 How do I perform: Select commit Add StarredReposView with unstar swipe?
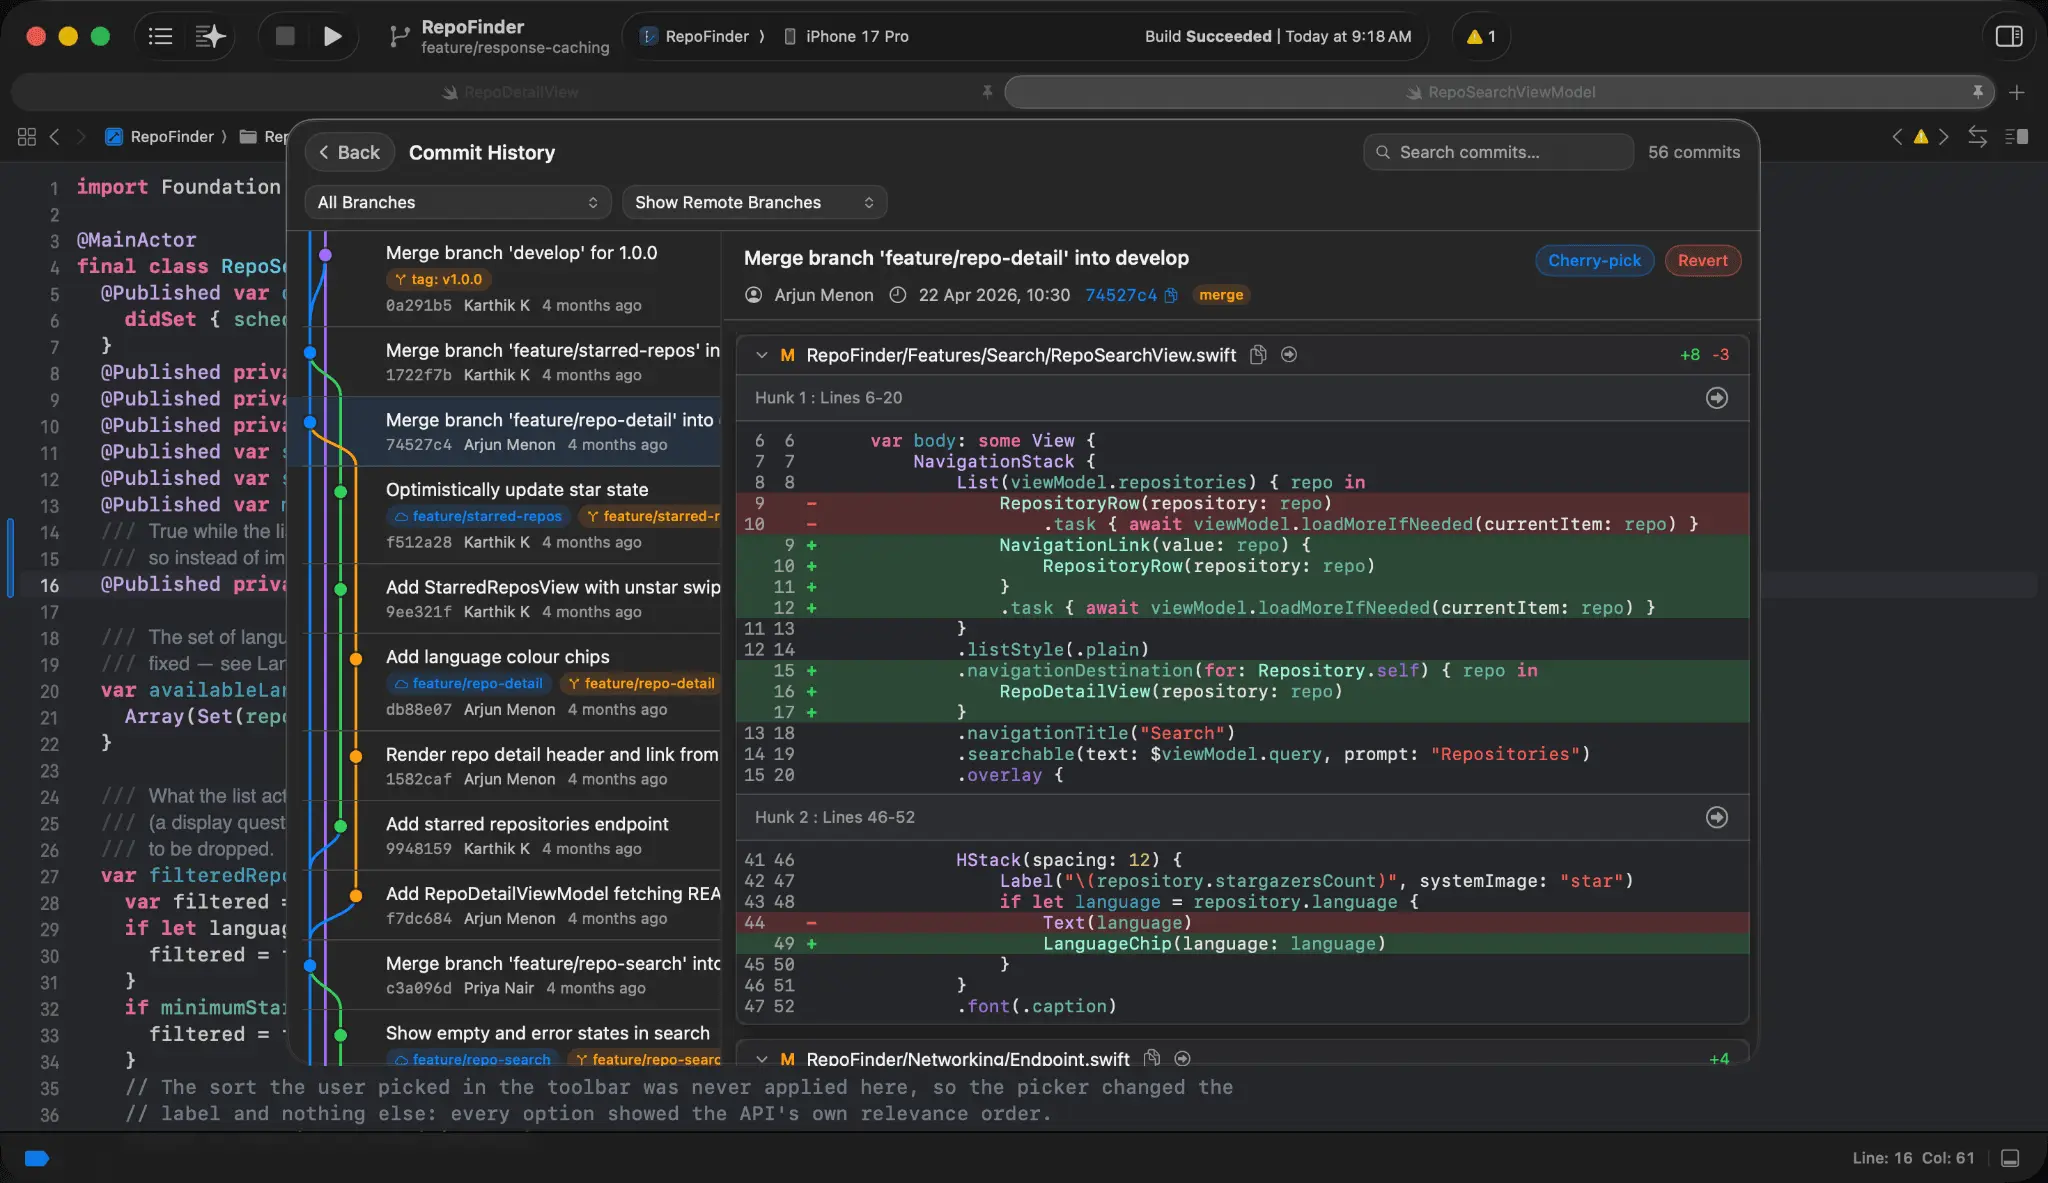point(504,598)
